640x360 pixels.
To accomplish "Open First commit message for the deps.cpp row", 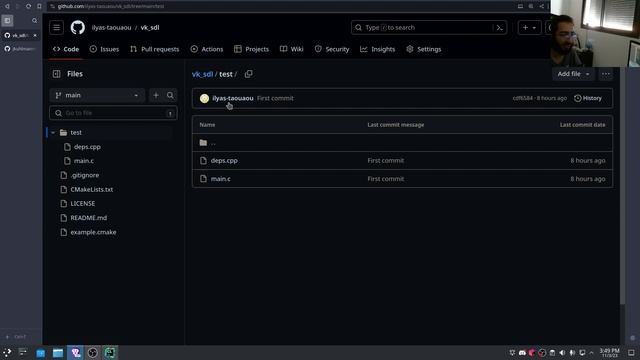I will click(x=385, y=160).
